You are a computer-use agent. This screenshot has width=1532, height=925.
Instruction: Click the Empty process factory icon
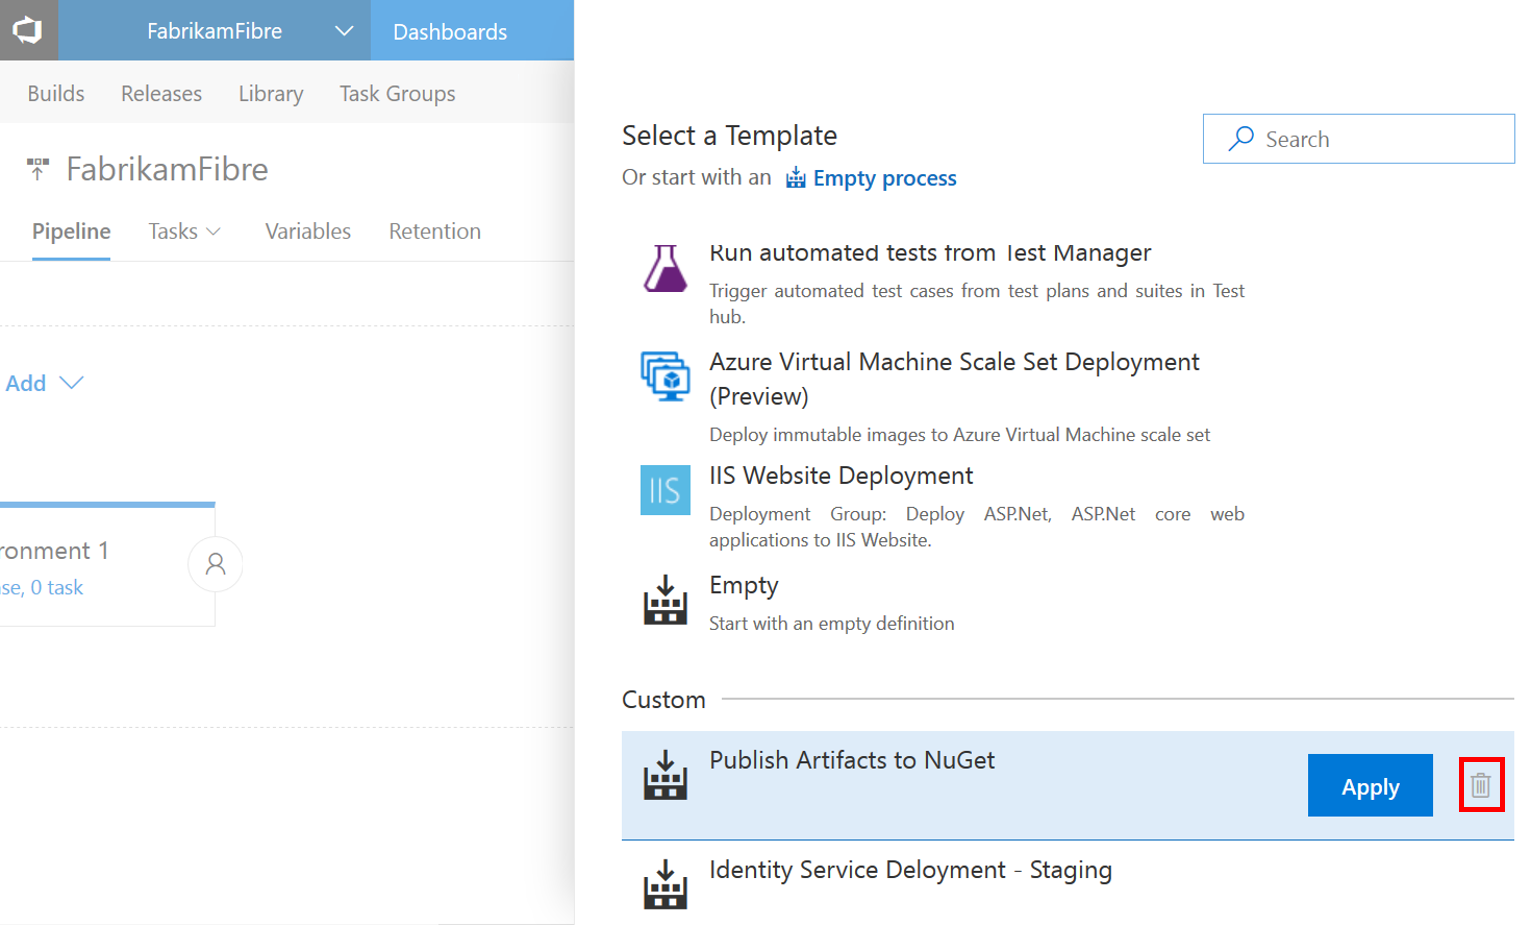[795, 178]
